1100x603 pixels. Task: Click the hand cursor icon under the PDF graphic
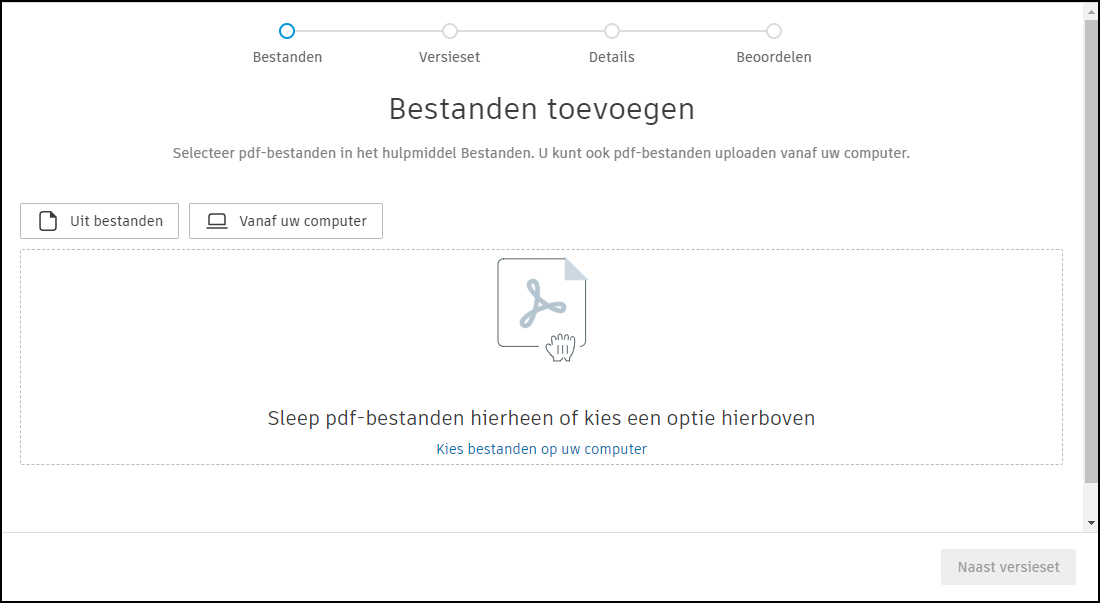560,349
